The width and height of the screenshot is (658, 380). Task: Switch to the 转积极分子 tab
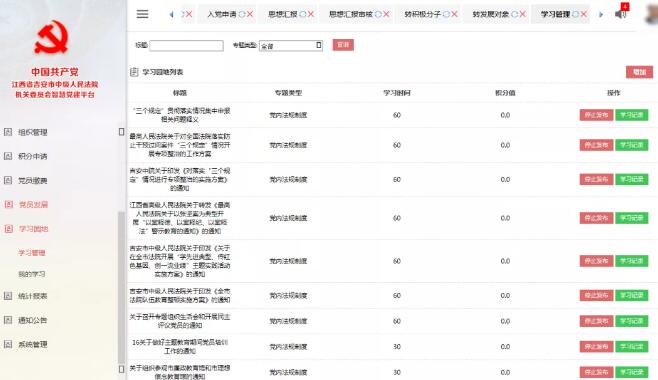423,14
